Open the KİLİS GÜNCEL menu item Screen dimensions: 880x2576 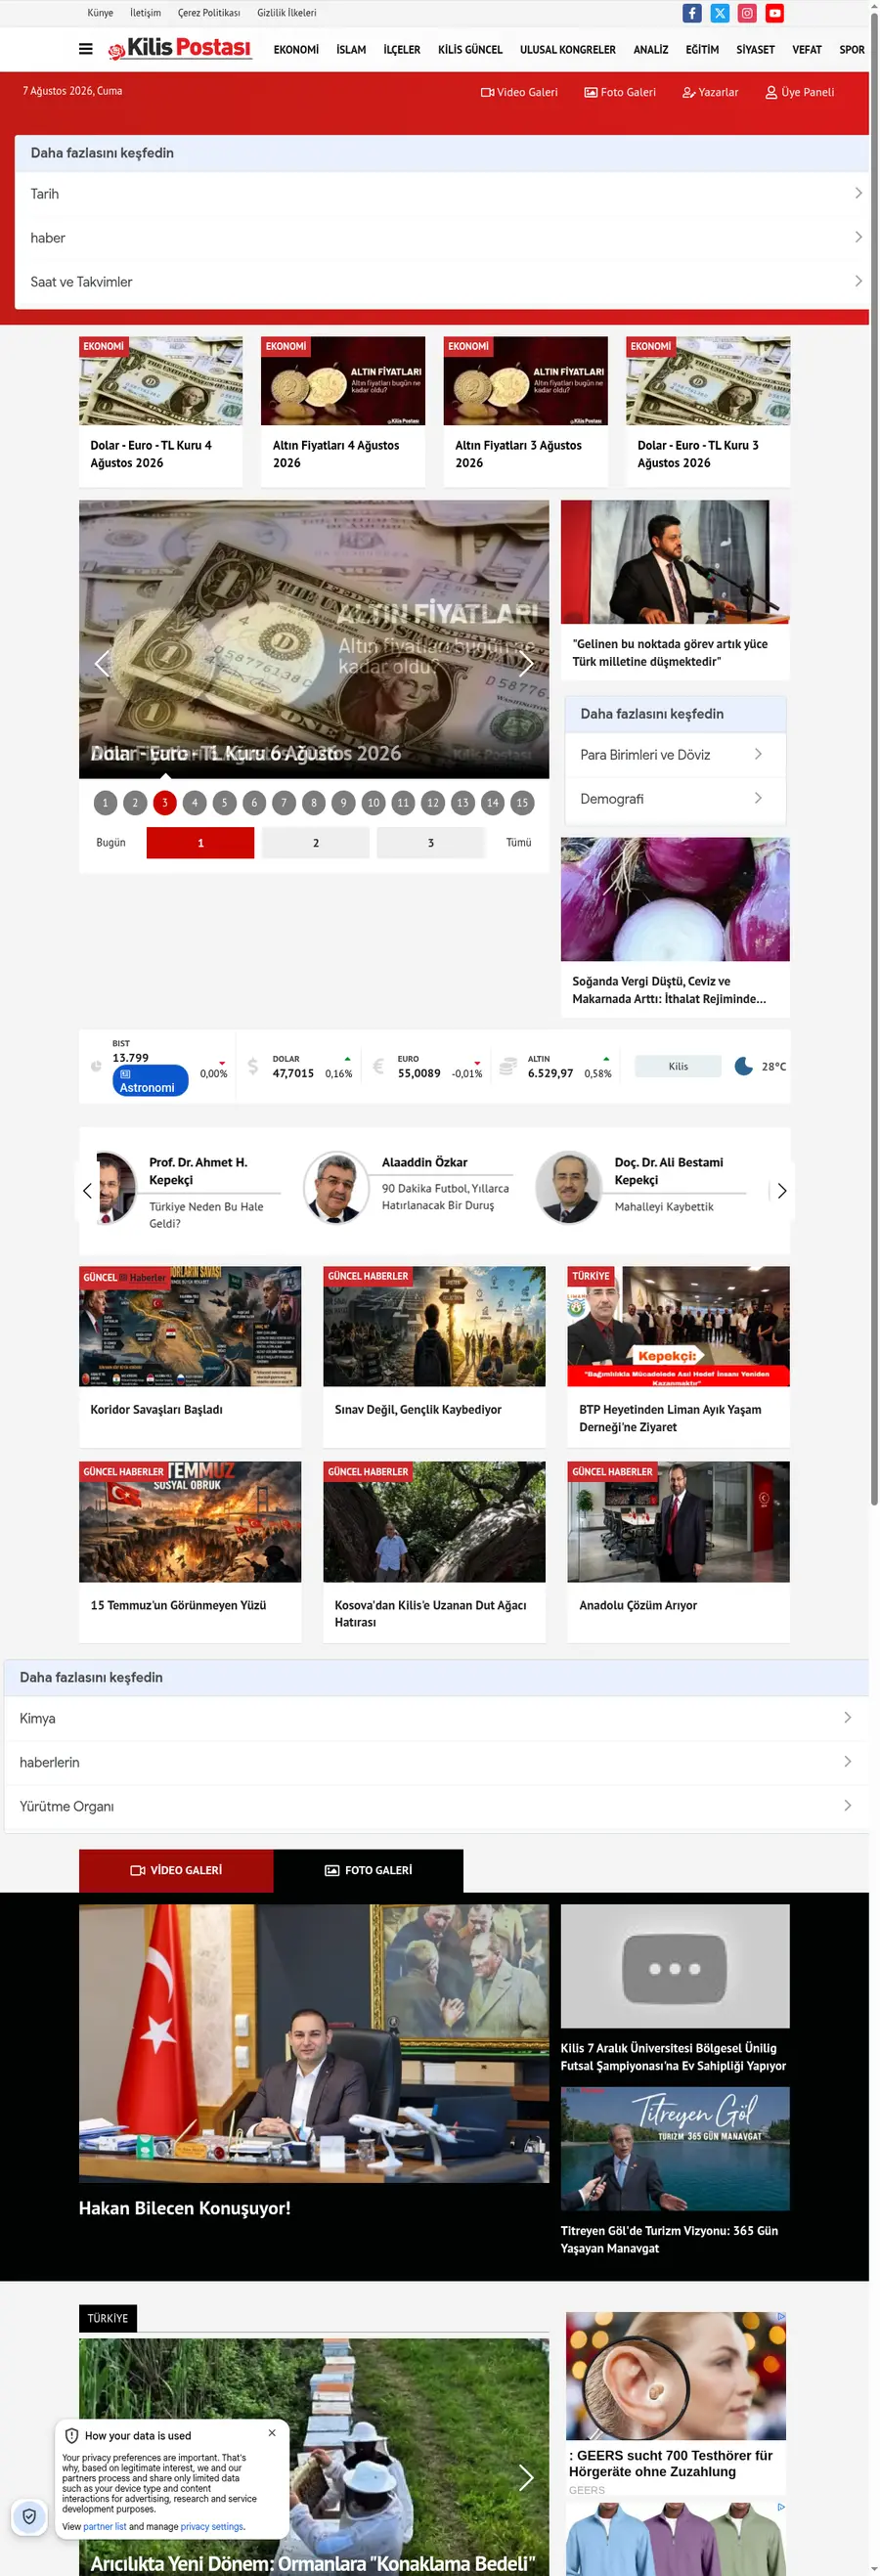click(x=470, y=49)
